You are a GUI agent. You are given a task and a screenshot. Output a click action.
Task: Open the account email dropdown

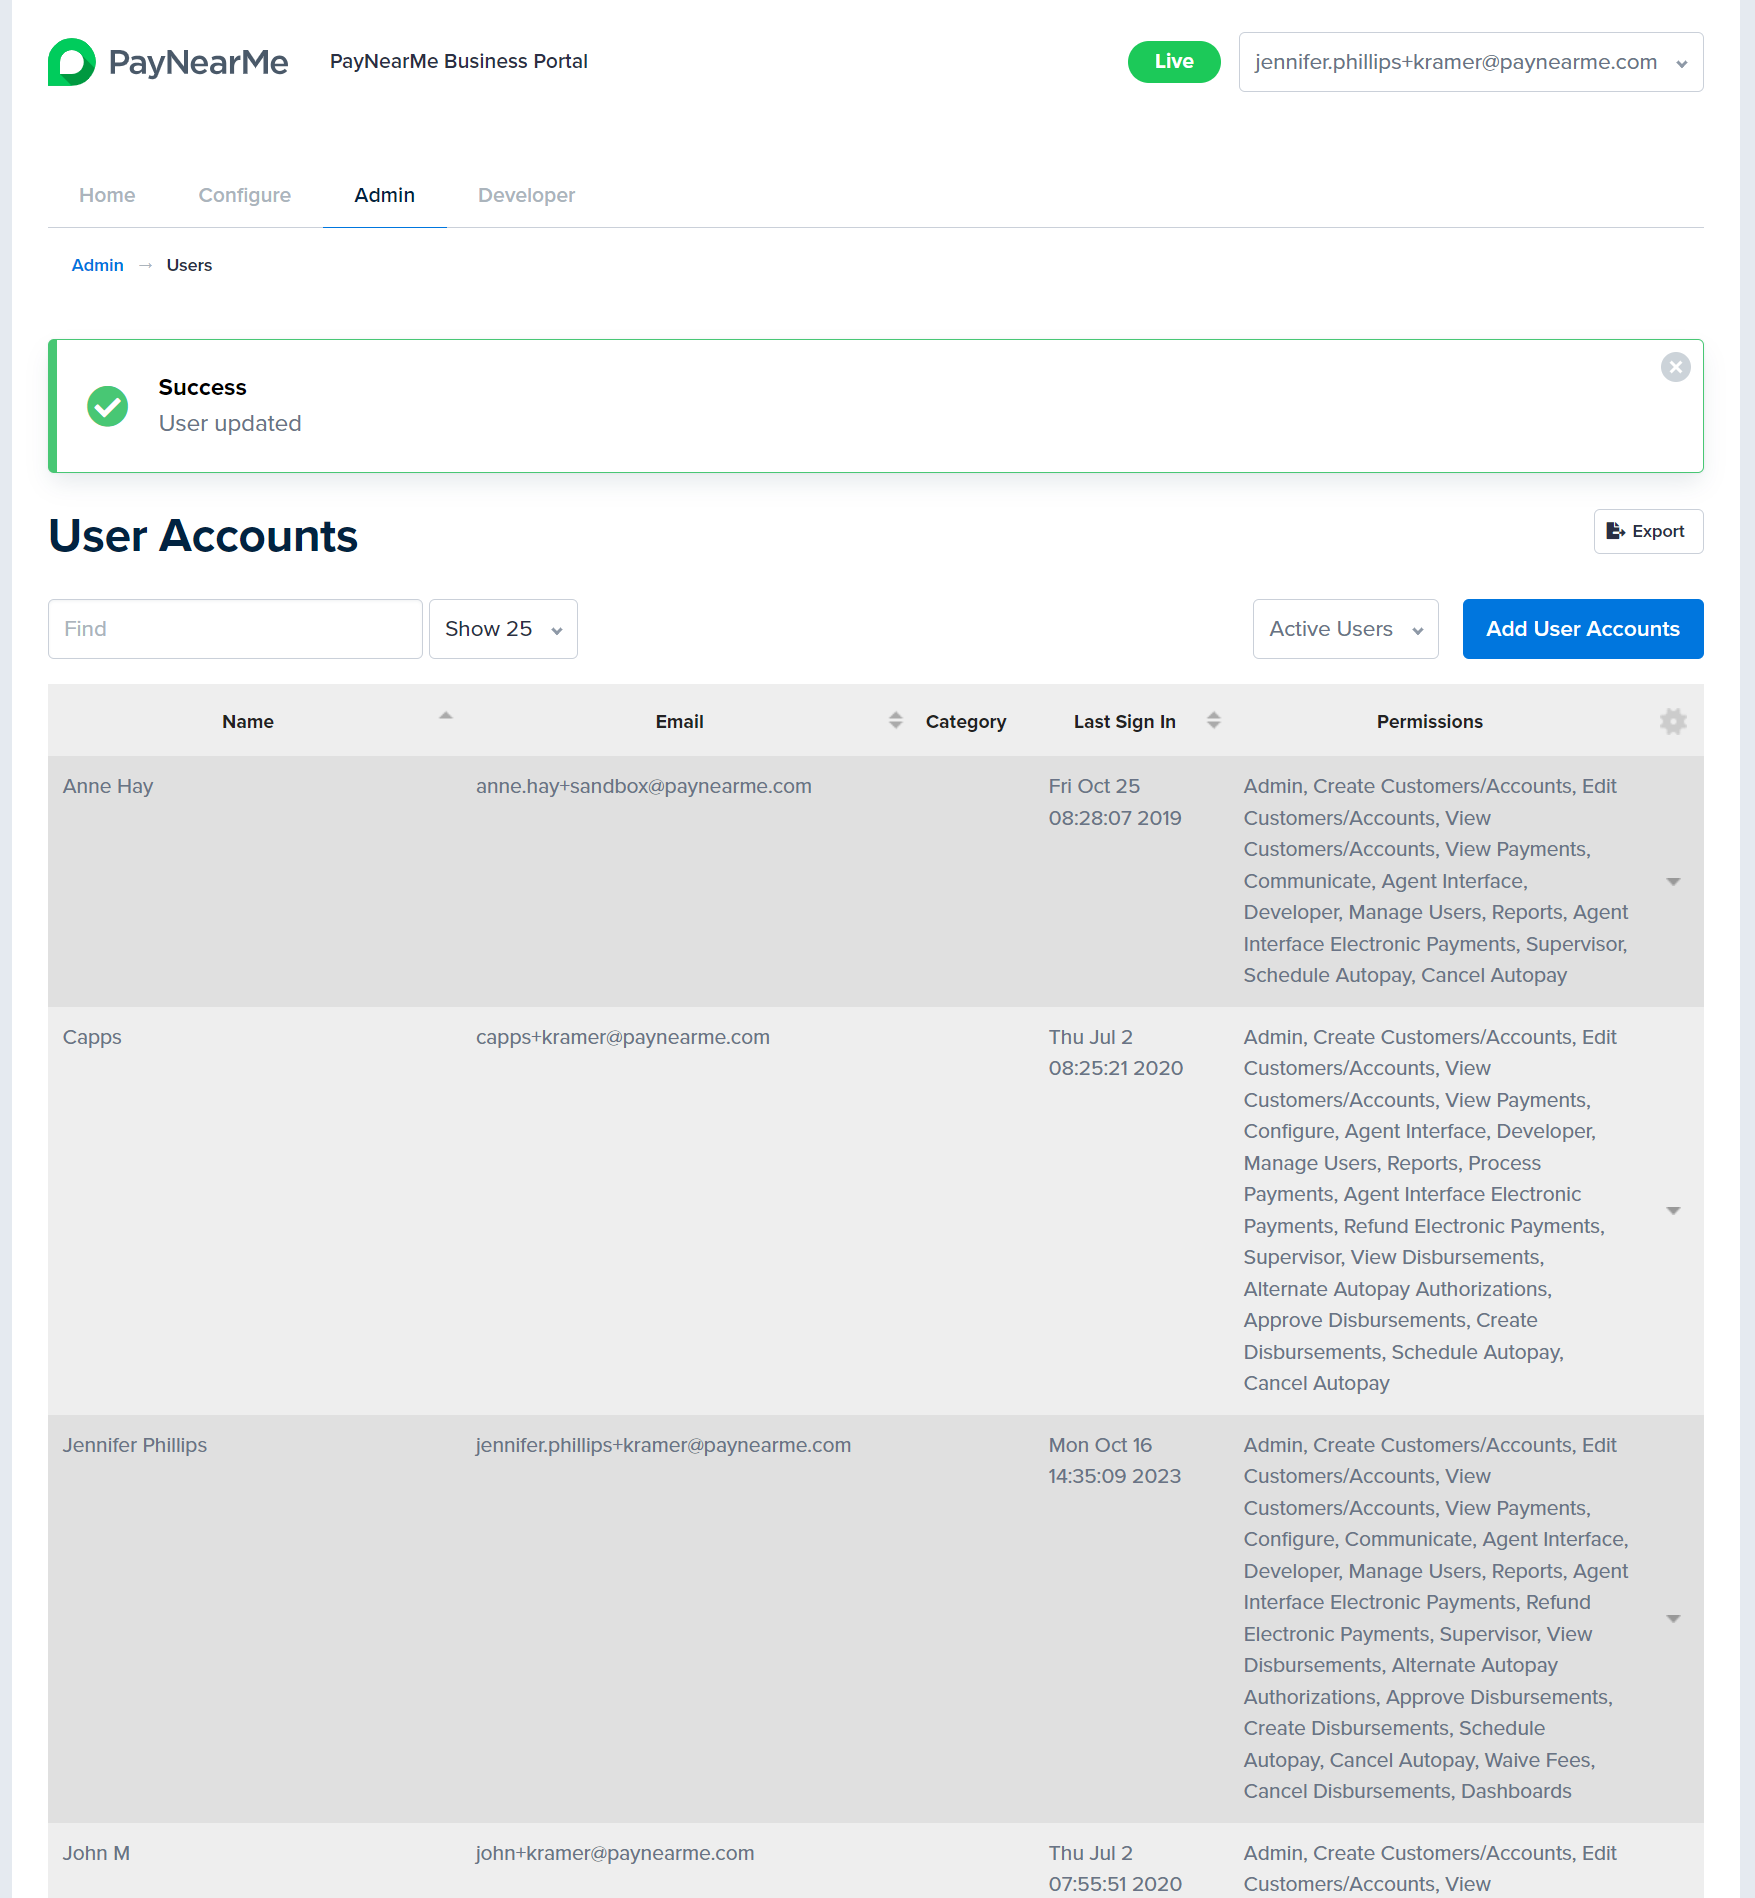[x=1471, y=62]
